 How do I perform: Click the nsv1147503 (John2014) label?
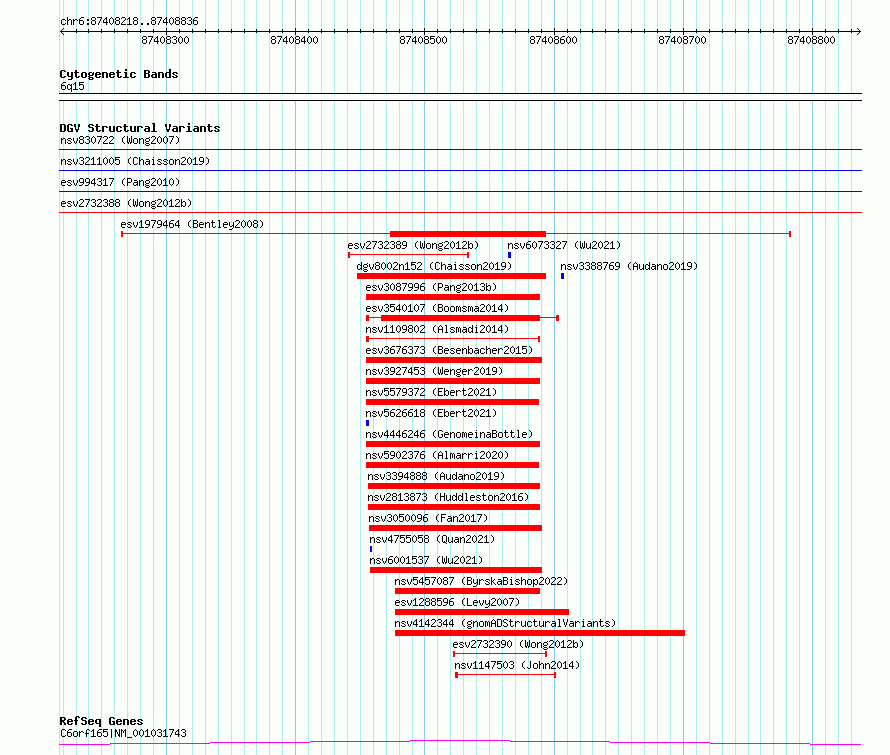[517, 665]
